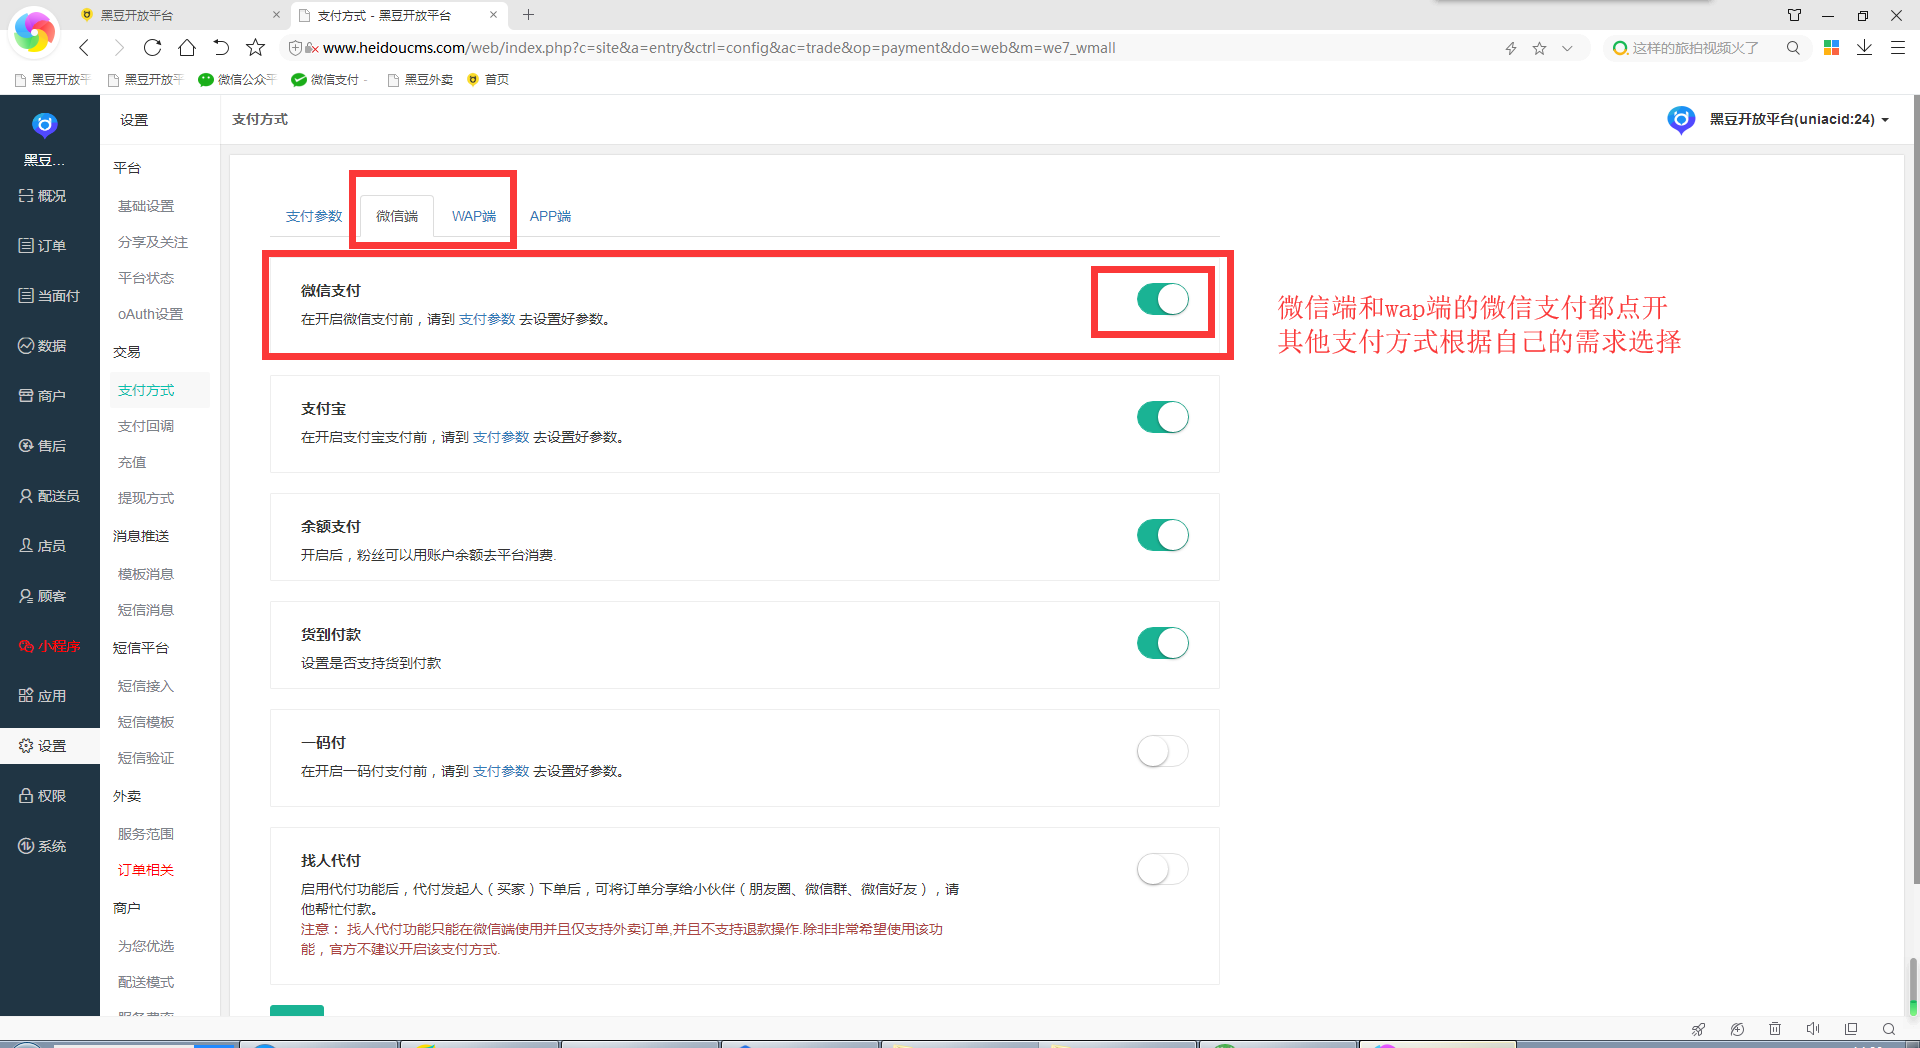The width and height of the screenshot is (1920, 1048).
Task: Close the 支付方式 browser tab
Action: [x=493, y=15]
